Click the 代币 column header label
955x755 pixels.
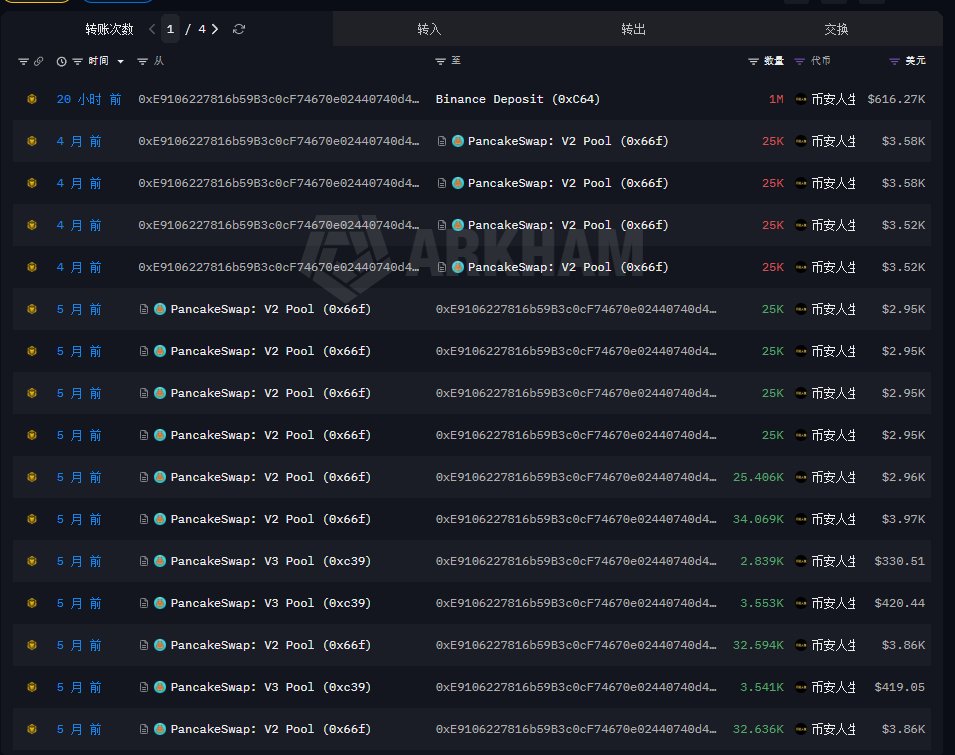[x=820, y=61]
